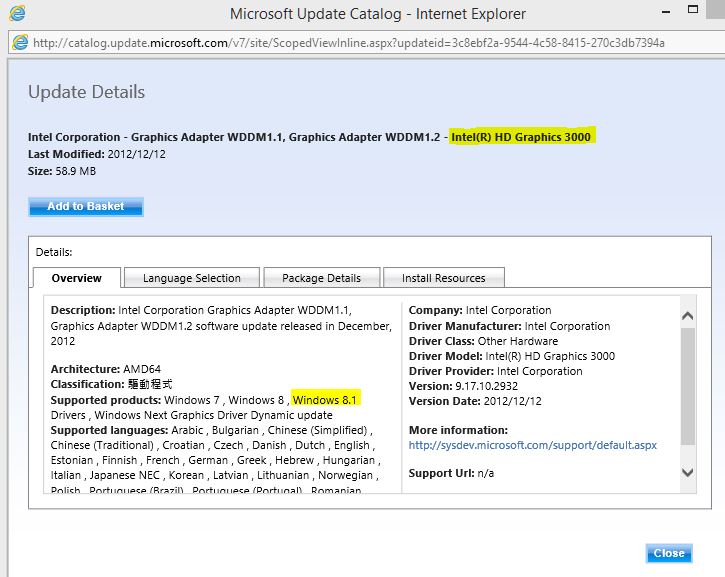Switch to the Language Selection tab
725x577 pixels.
point(192,278)
